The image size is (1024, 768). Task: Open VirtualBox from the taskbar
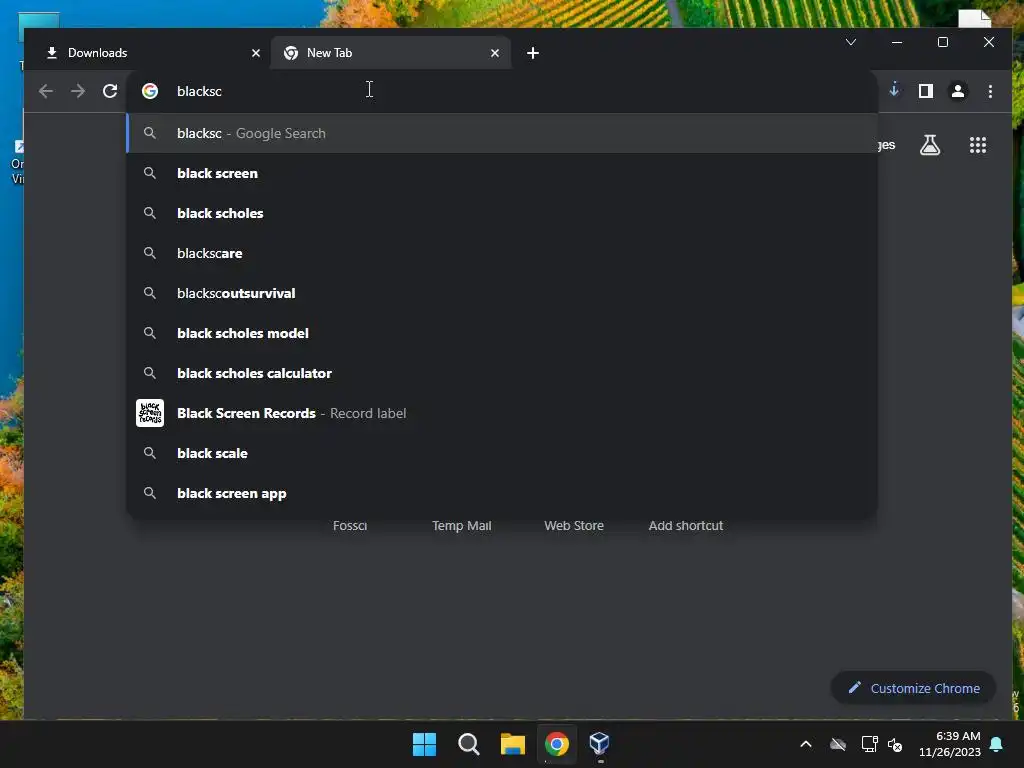600,743
